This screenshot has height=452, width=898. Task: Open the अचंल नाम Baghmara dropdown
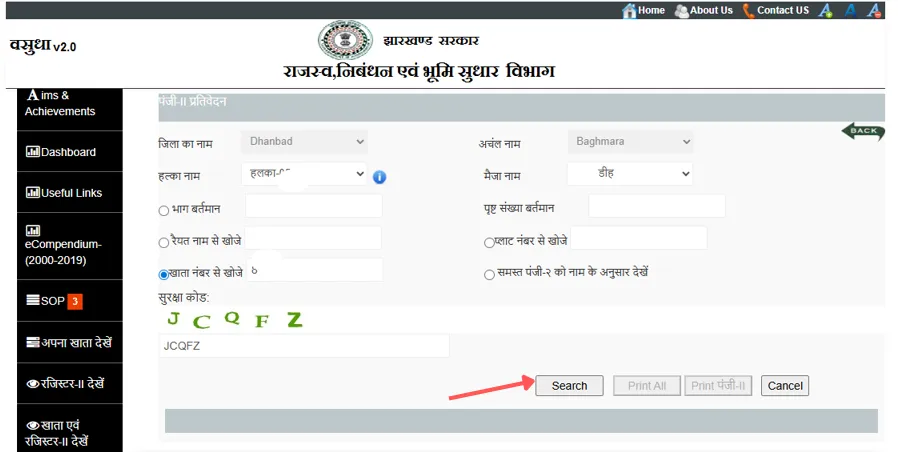click(631, 142)
